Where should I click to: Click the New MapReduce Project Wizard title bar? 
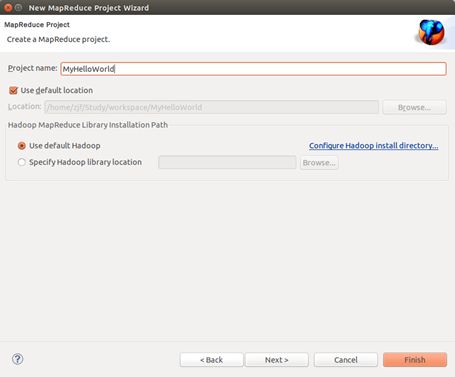(x=227, y=7)
